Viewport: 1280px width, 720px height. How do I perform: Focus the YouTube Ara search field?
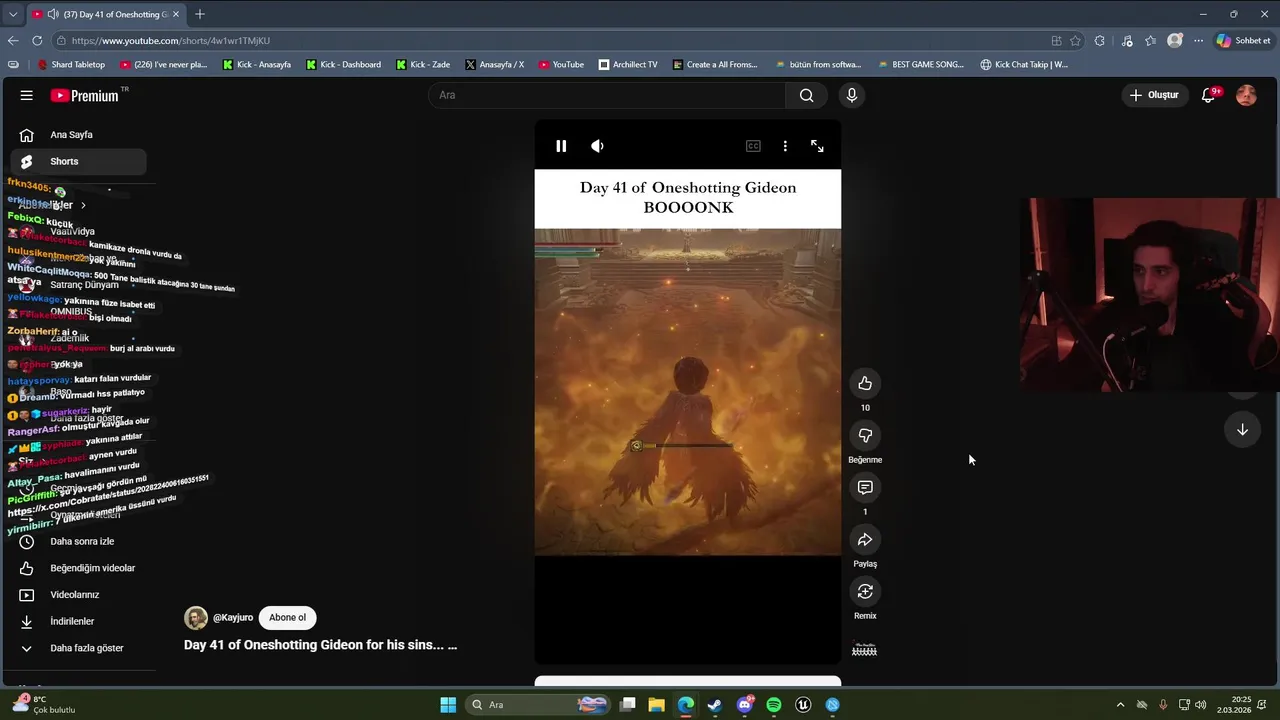click(x=608, y=95)
